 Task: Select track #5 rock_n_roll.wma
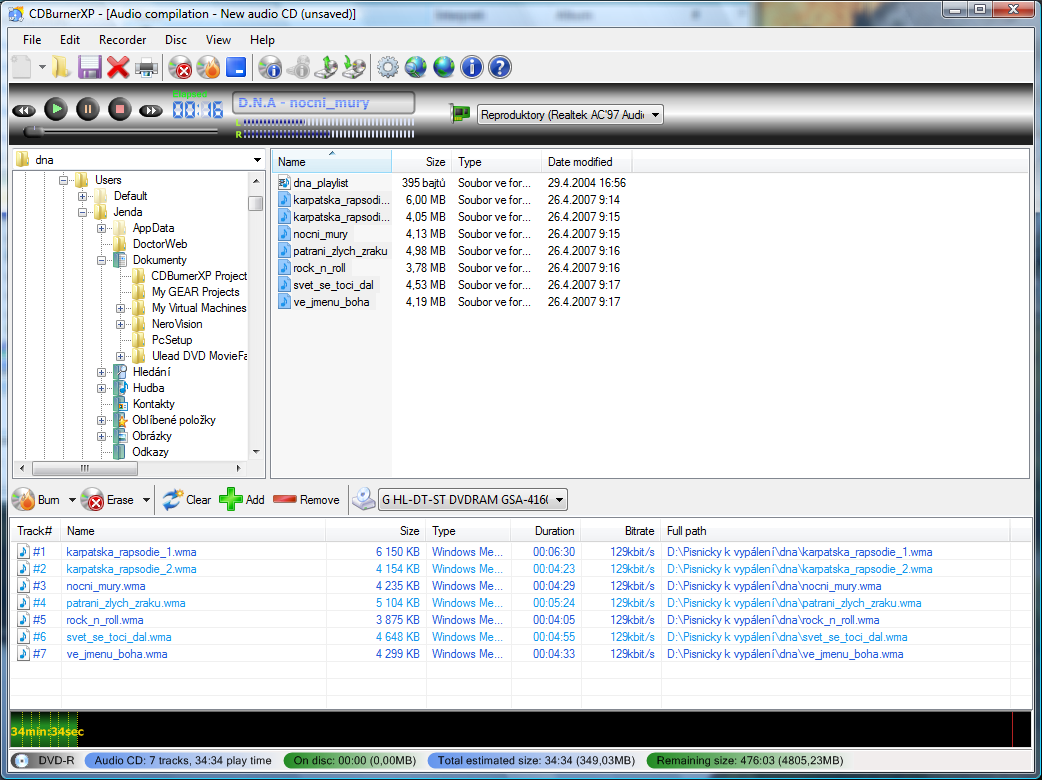[x=520, y=620]
